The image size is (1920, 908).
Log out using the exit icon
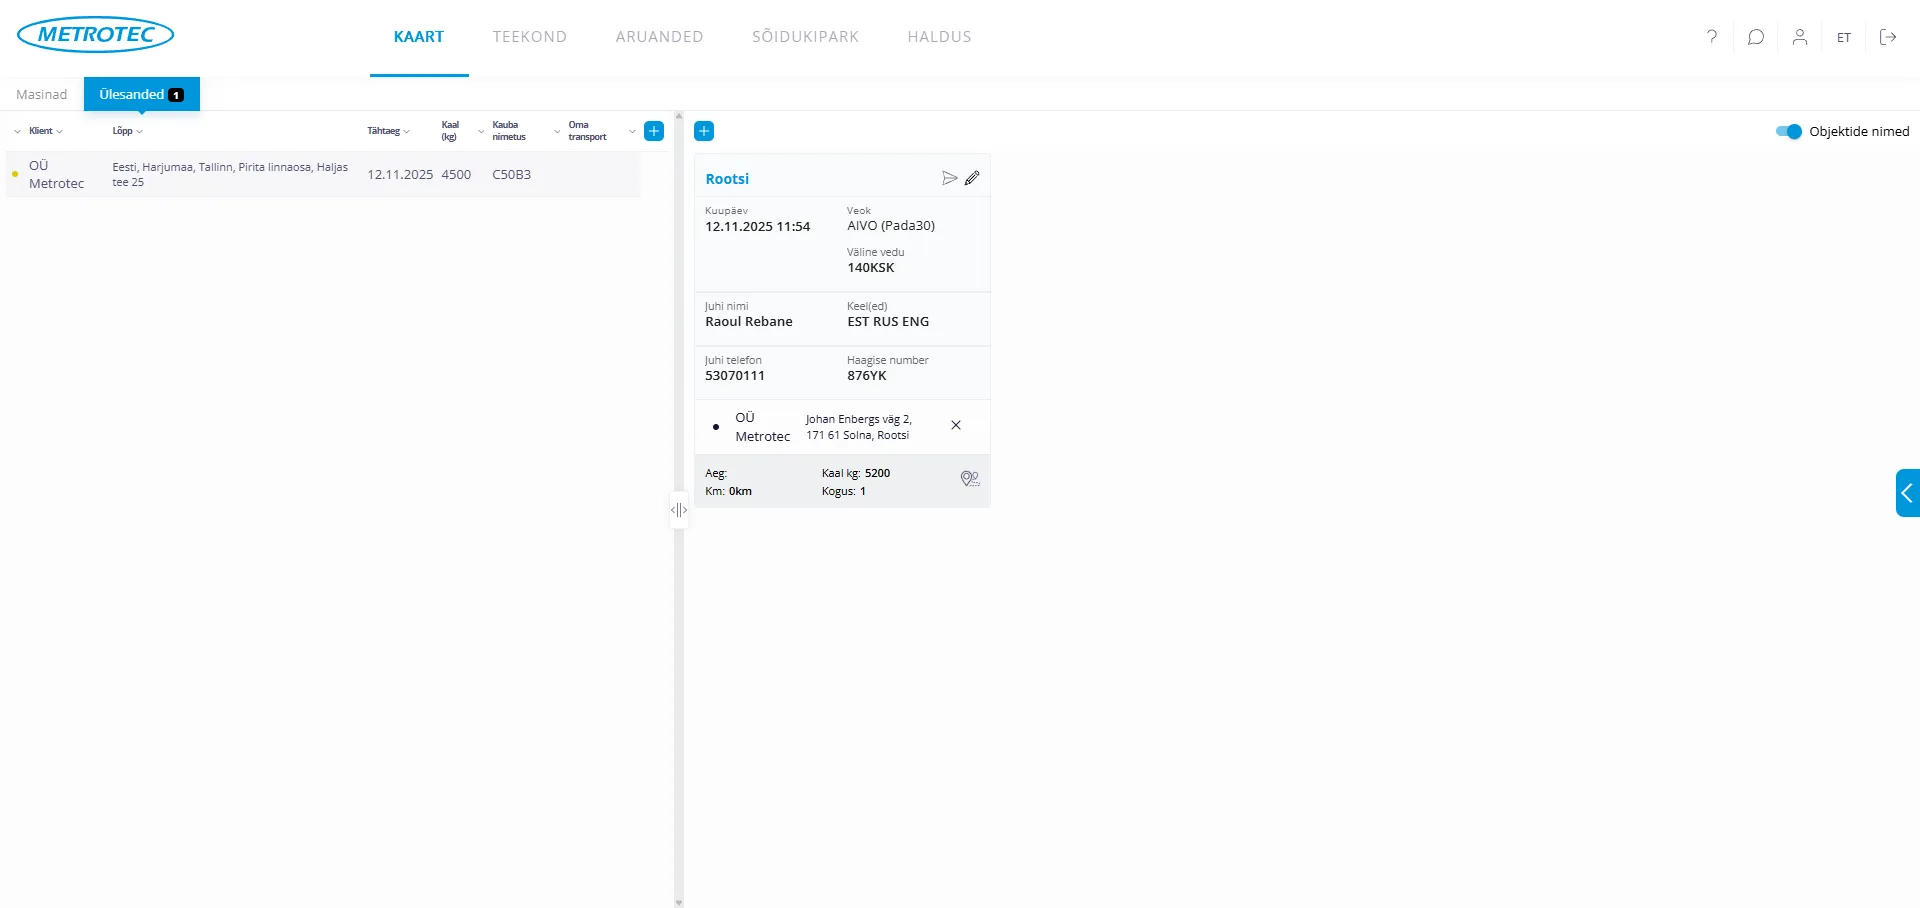[x=1888, y=37]
